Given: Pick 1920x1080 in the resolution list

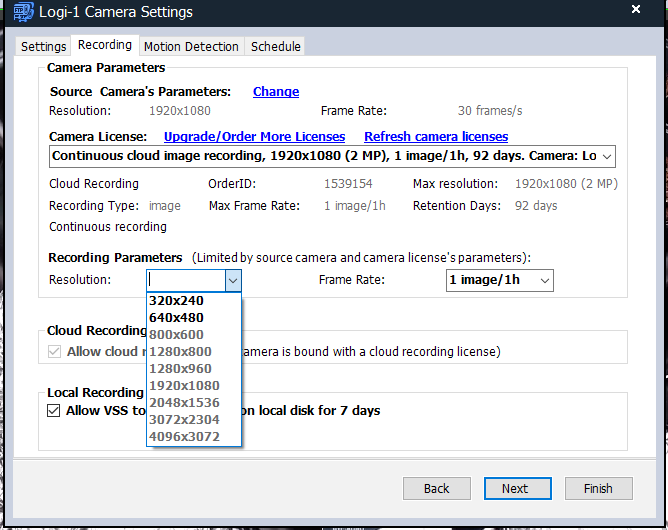Looking at the screenshot, I should click(184, 386).
